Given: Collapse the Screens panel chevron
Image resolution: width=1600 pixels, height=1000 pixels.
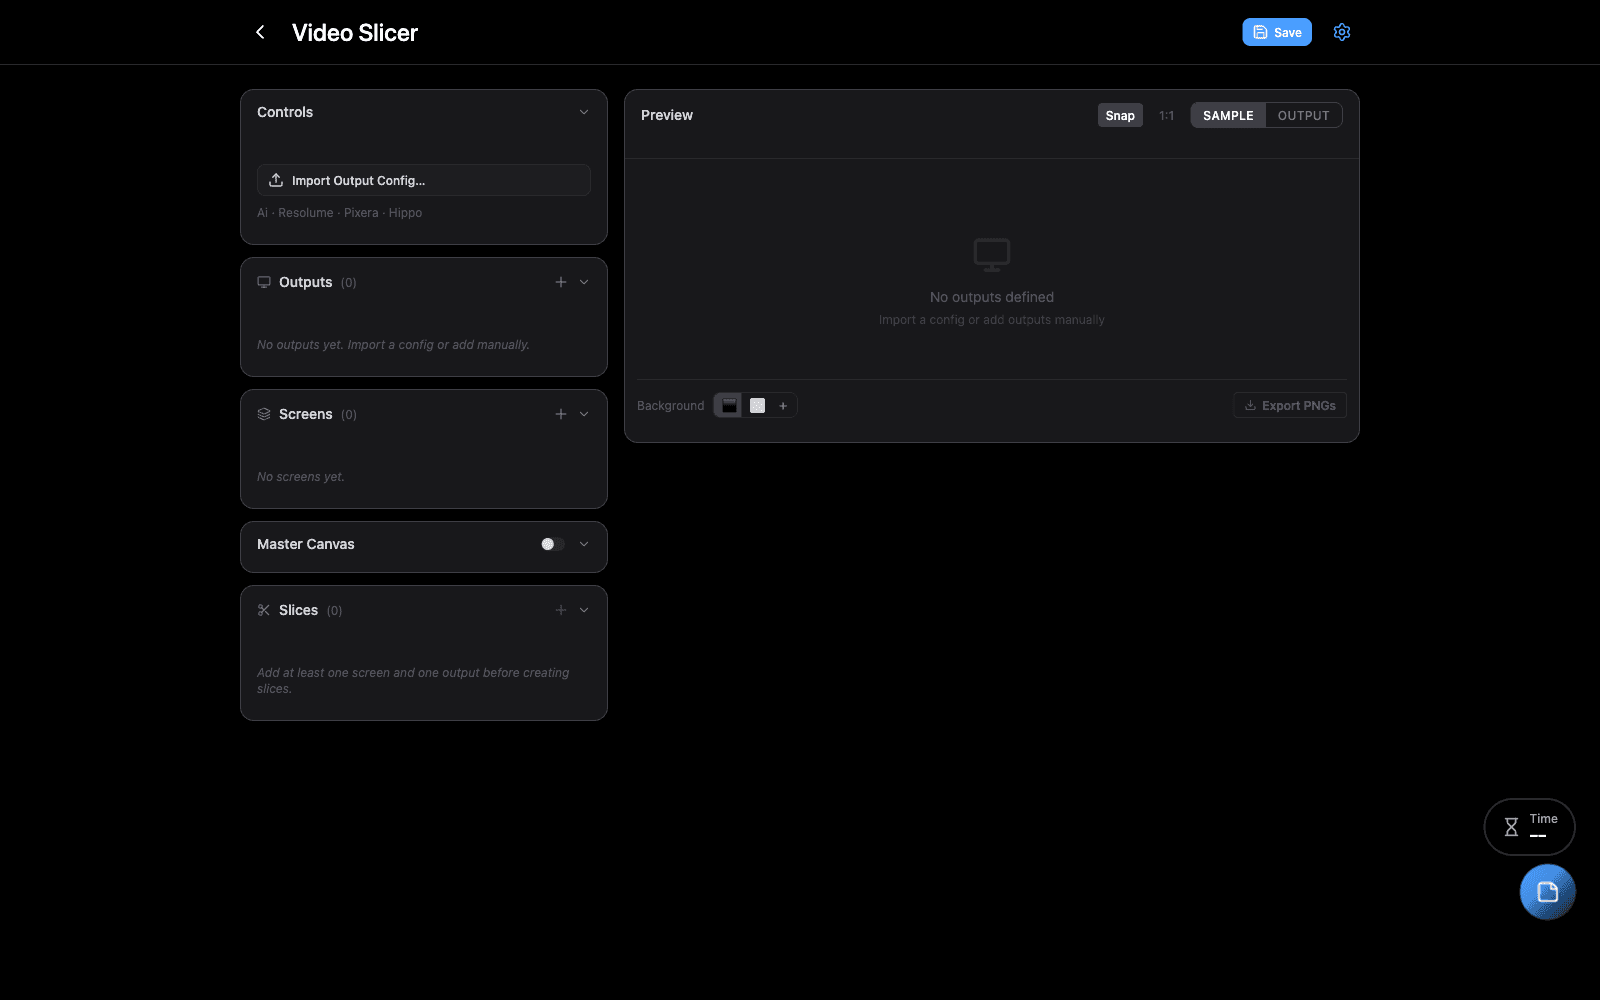Looking at the screenshot, I should tap(584, 414).
